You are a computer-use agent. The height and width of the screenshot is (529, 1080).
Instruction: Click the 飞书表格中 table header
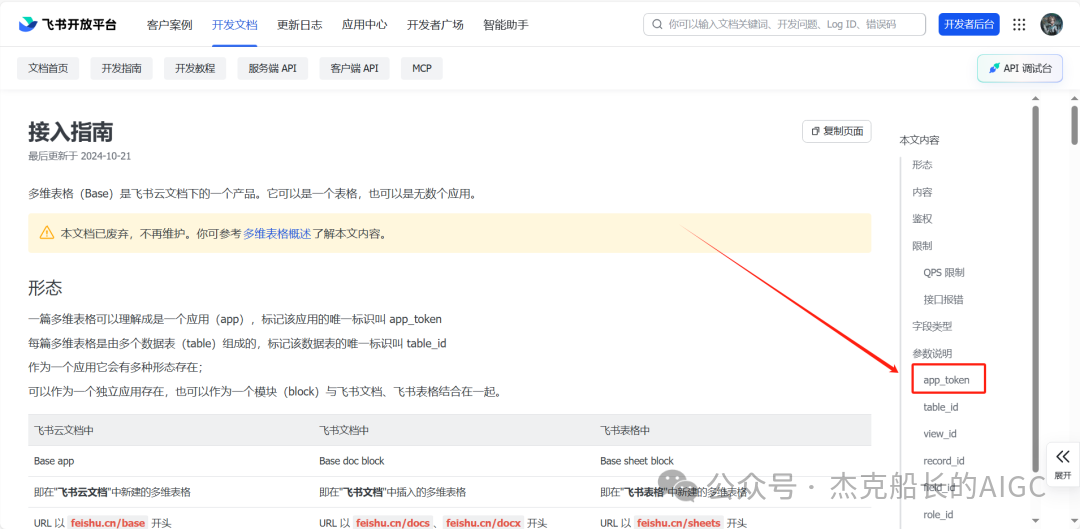coord(625,430)
